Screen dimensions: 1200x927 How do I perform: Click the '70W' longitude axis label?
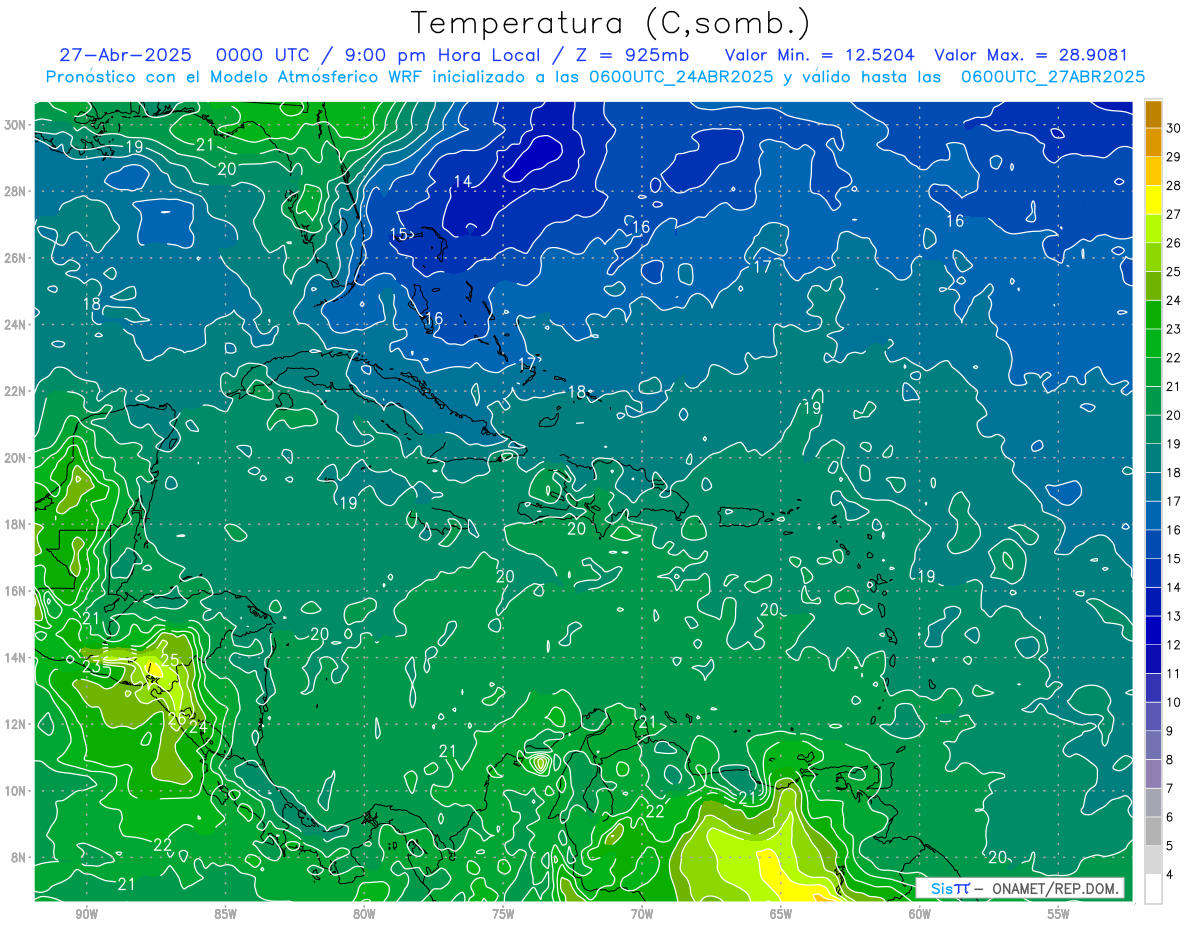point(642,914)
